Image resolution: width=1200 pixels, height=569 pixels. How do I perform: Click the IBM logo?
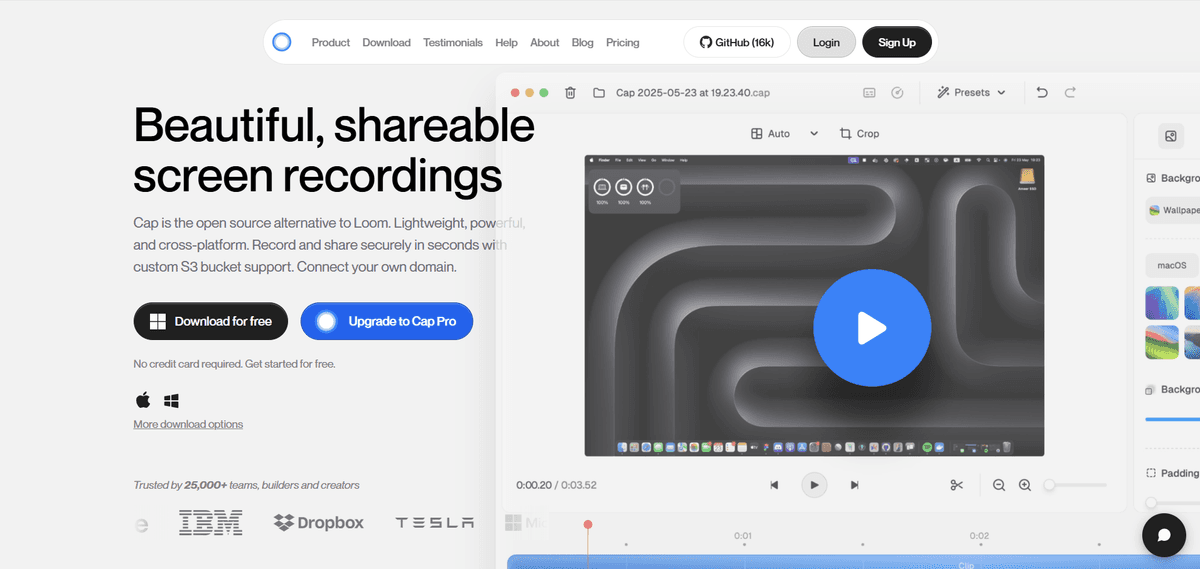tap(211, 522)
